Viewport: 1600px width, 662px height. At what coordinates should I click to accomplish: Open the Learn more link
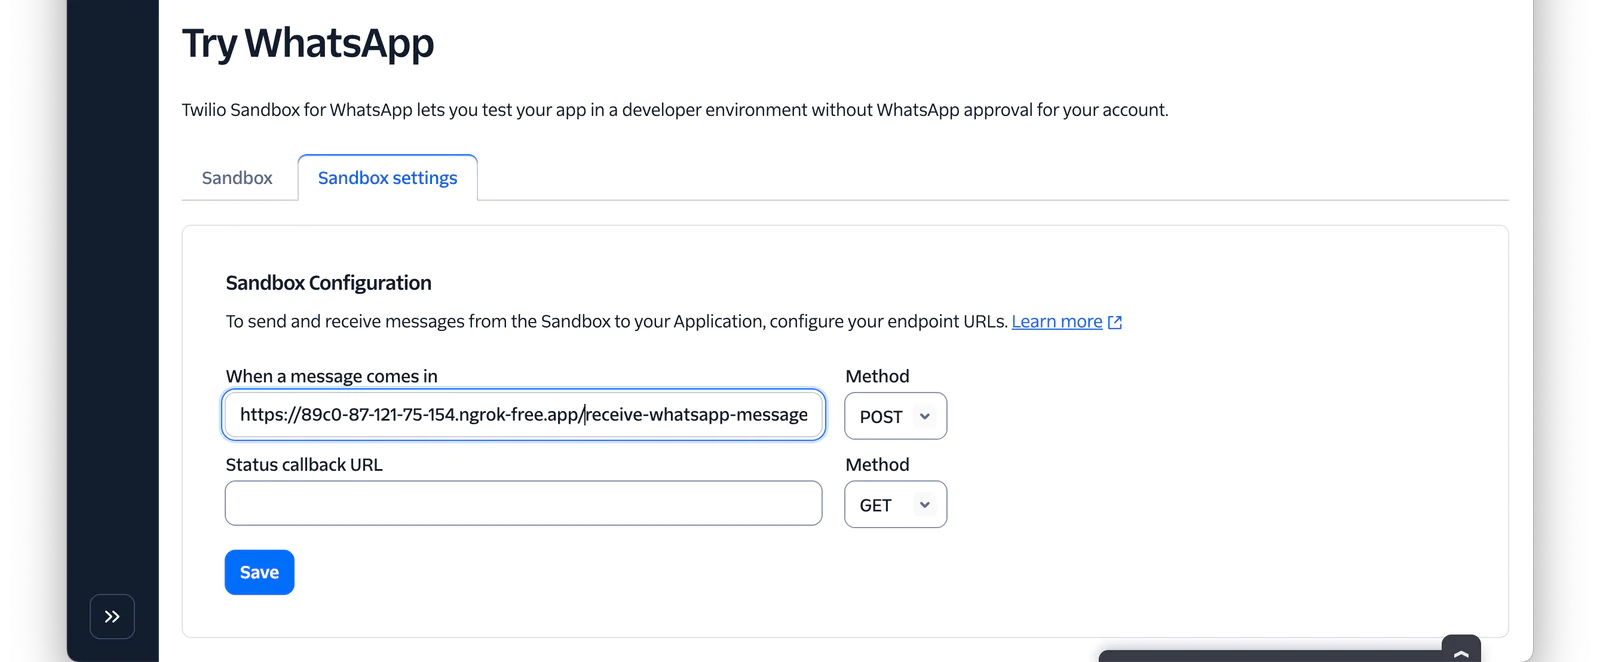pos(1057,321)
